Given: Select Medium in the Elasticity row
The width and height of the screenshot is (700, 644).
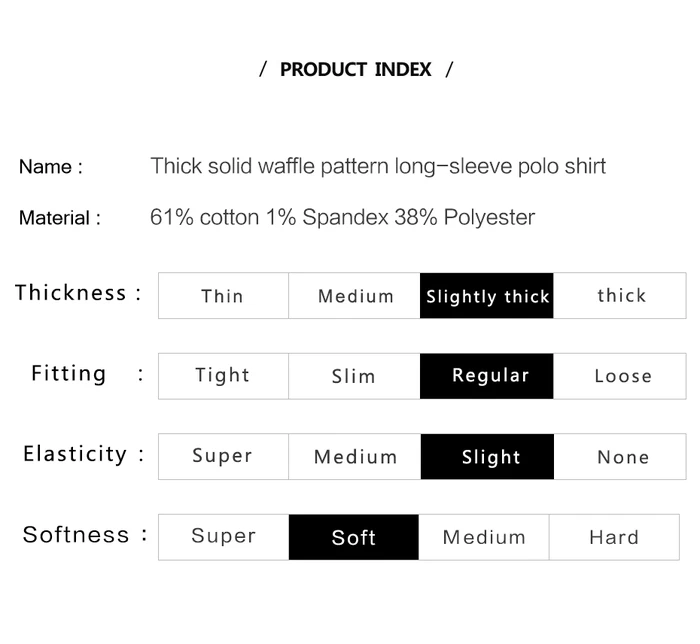Looking at the screenshot, I should tap(355, 457).
